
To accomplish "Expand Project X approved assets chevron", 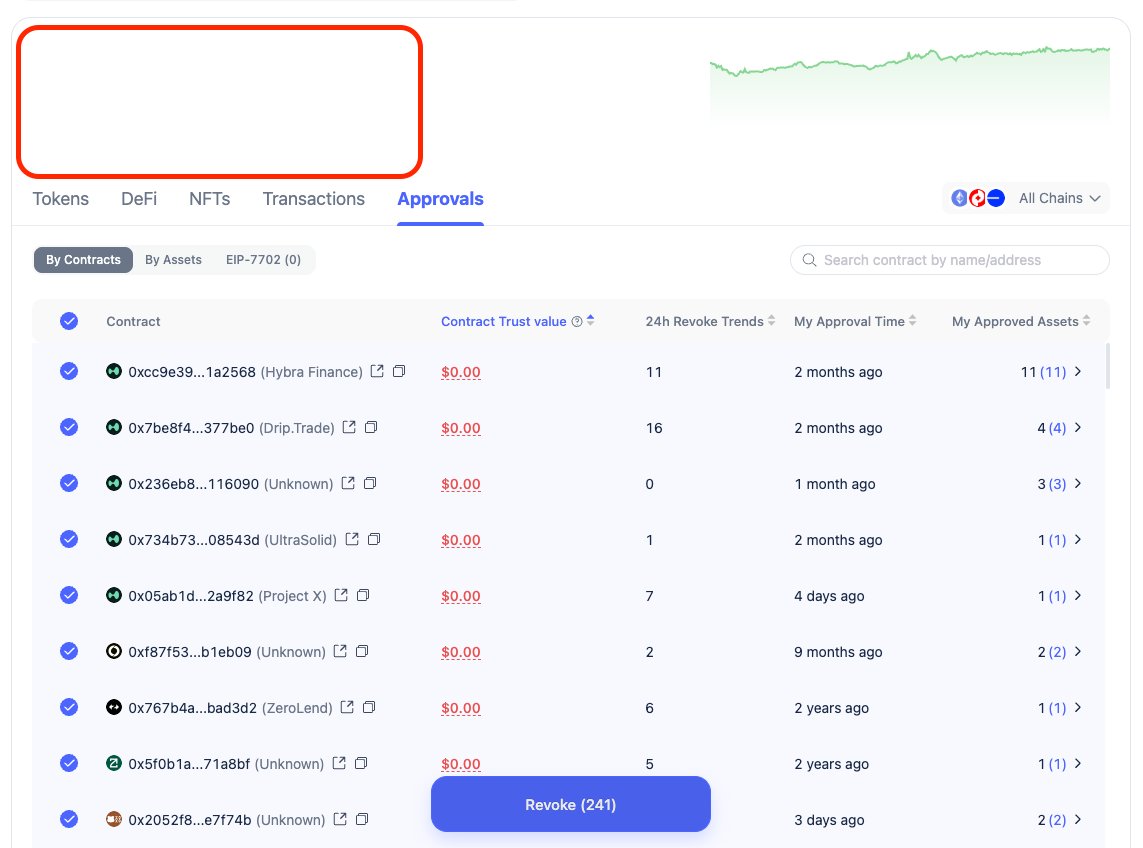I will [1077, 595].
